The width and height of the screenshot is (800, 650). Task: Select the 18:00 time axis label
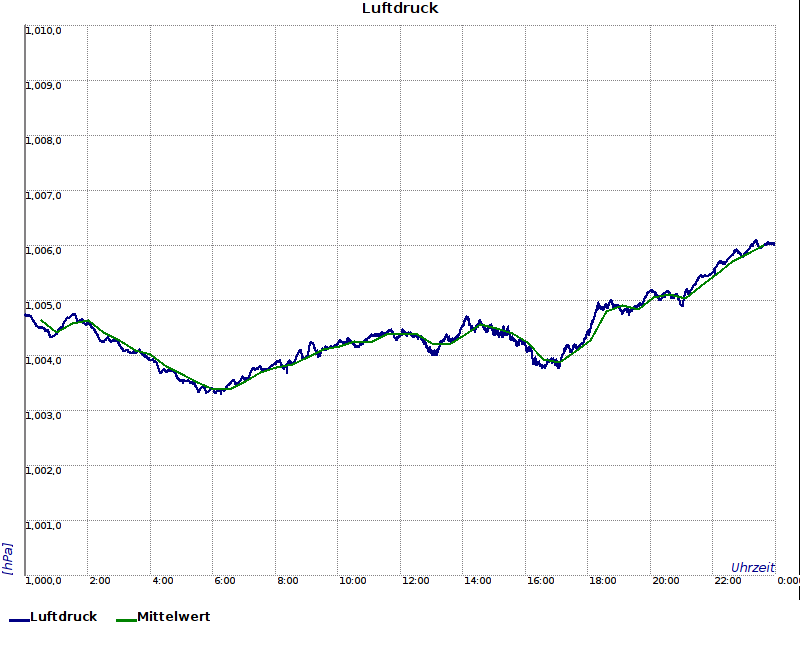tap(602, 580)
